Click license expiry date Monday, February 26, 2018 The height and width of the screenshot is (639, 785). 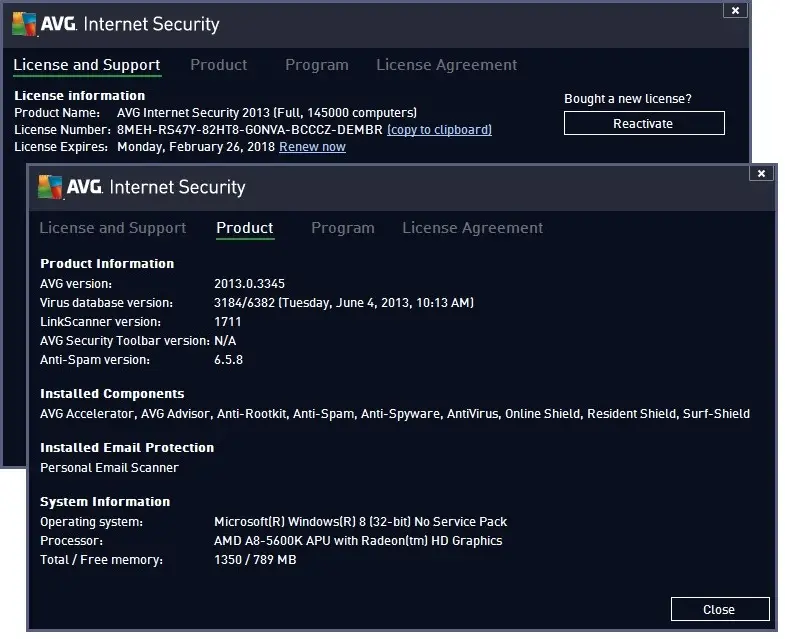coord(196,147)
